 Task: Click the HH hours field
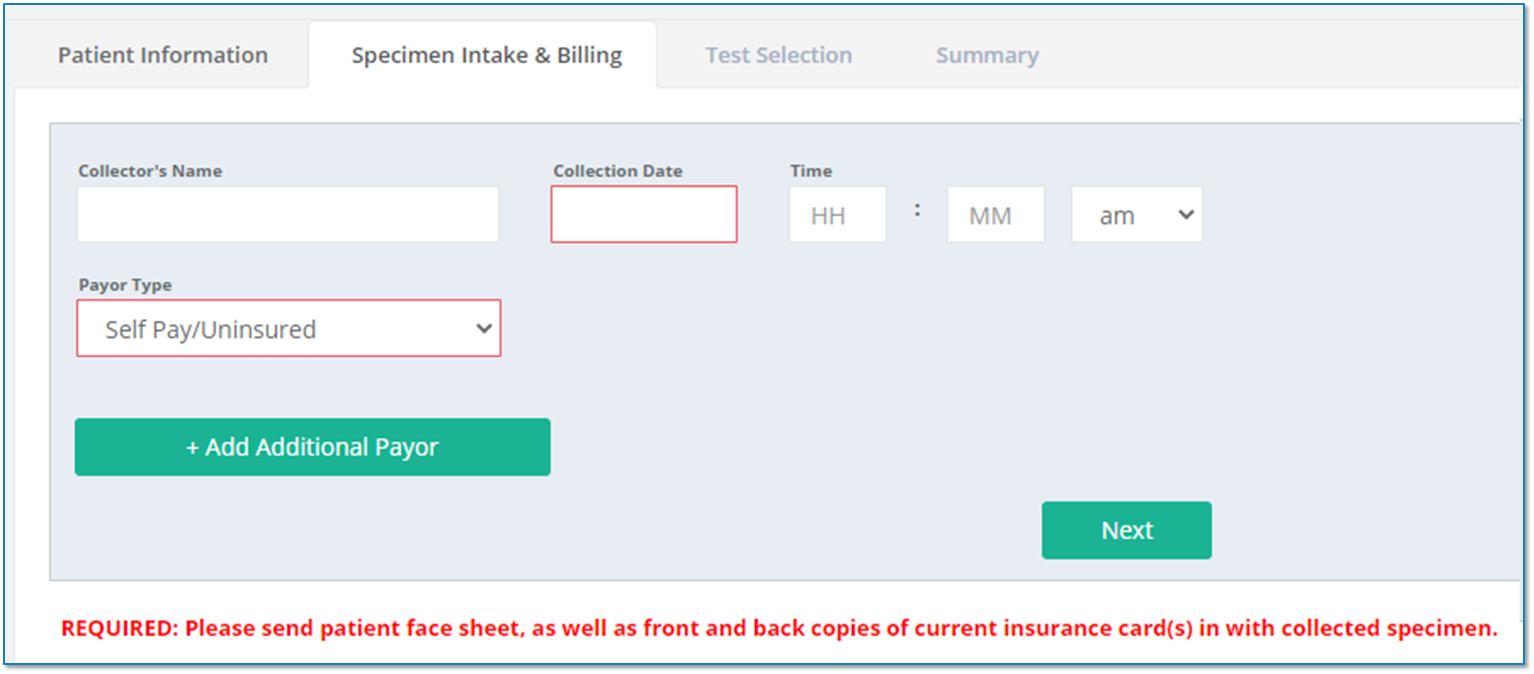click(837, 213)
